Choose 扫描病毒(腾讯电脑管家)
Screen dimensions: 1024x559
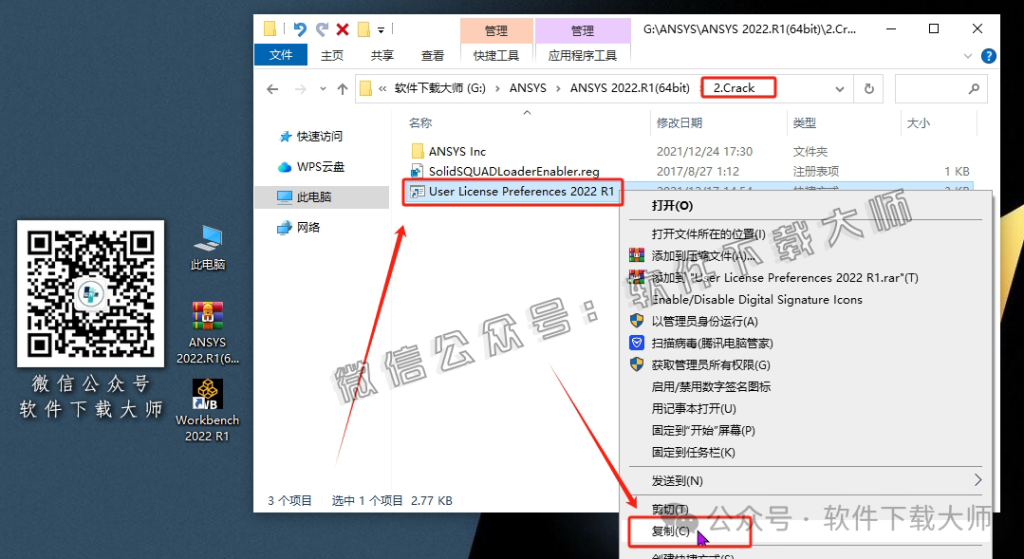coord(712,343)
